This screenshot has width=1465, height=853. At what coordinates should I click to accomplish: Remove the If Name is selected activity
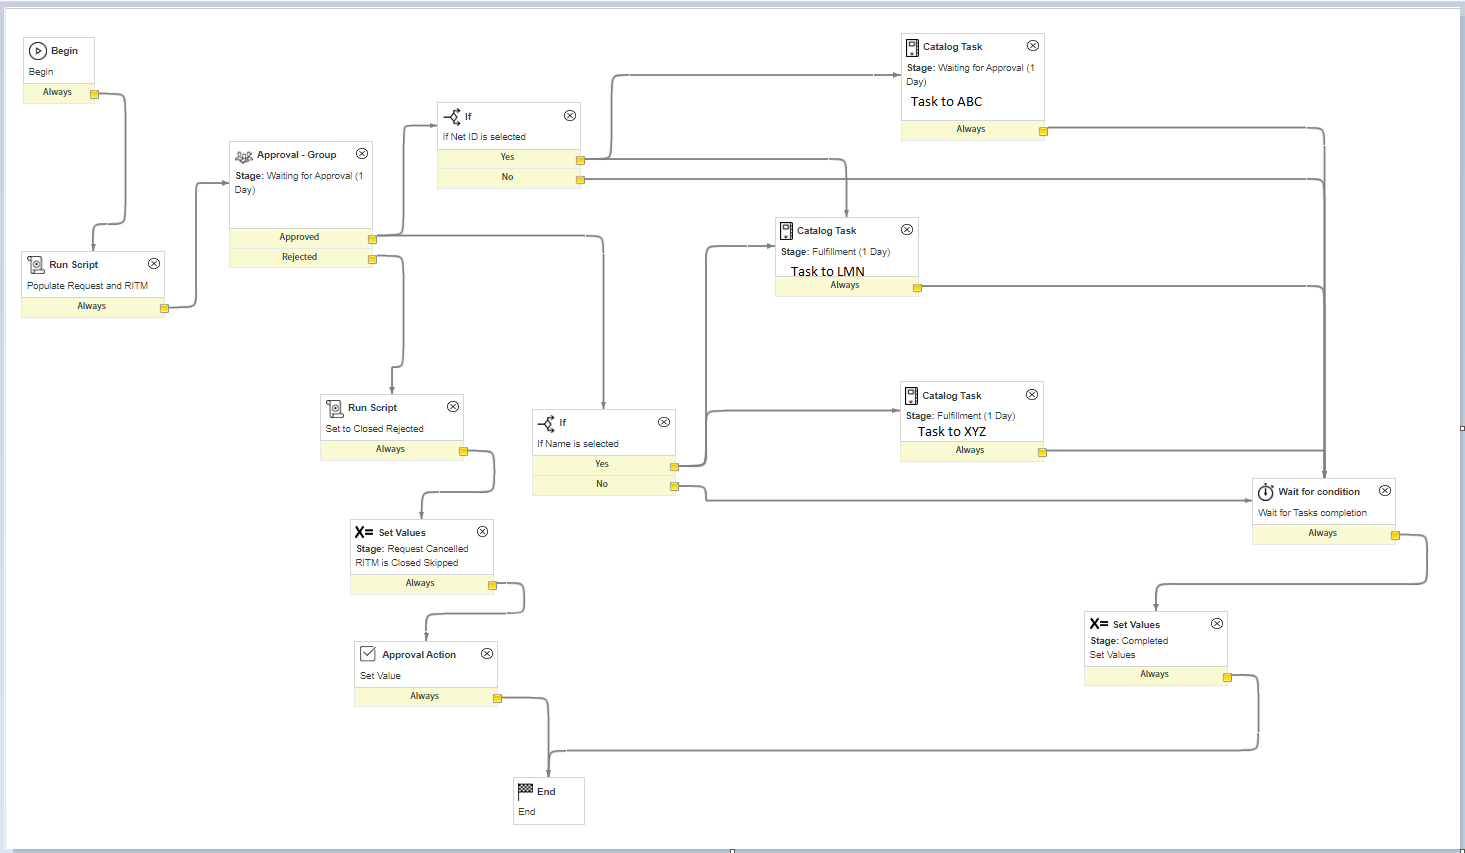(x=664, y=422)
